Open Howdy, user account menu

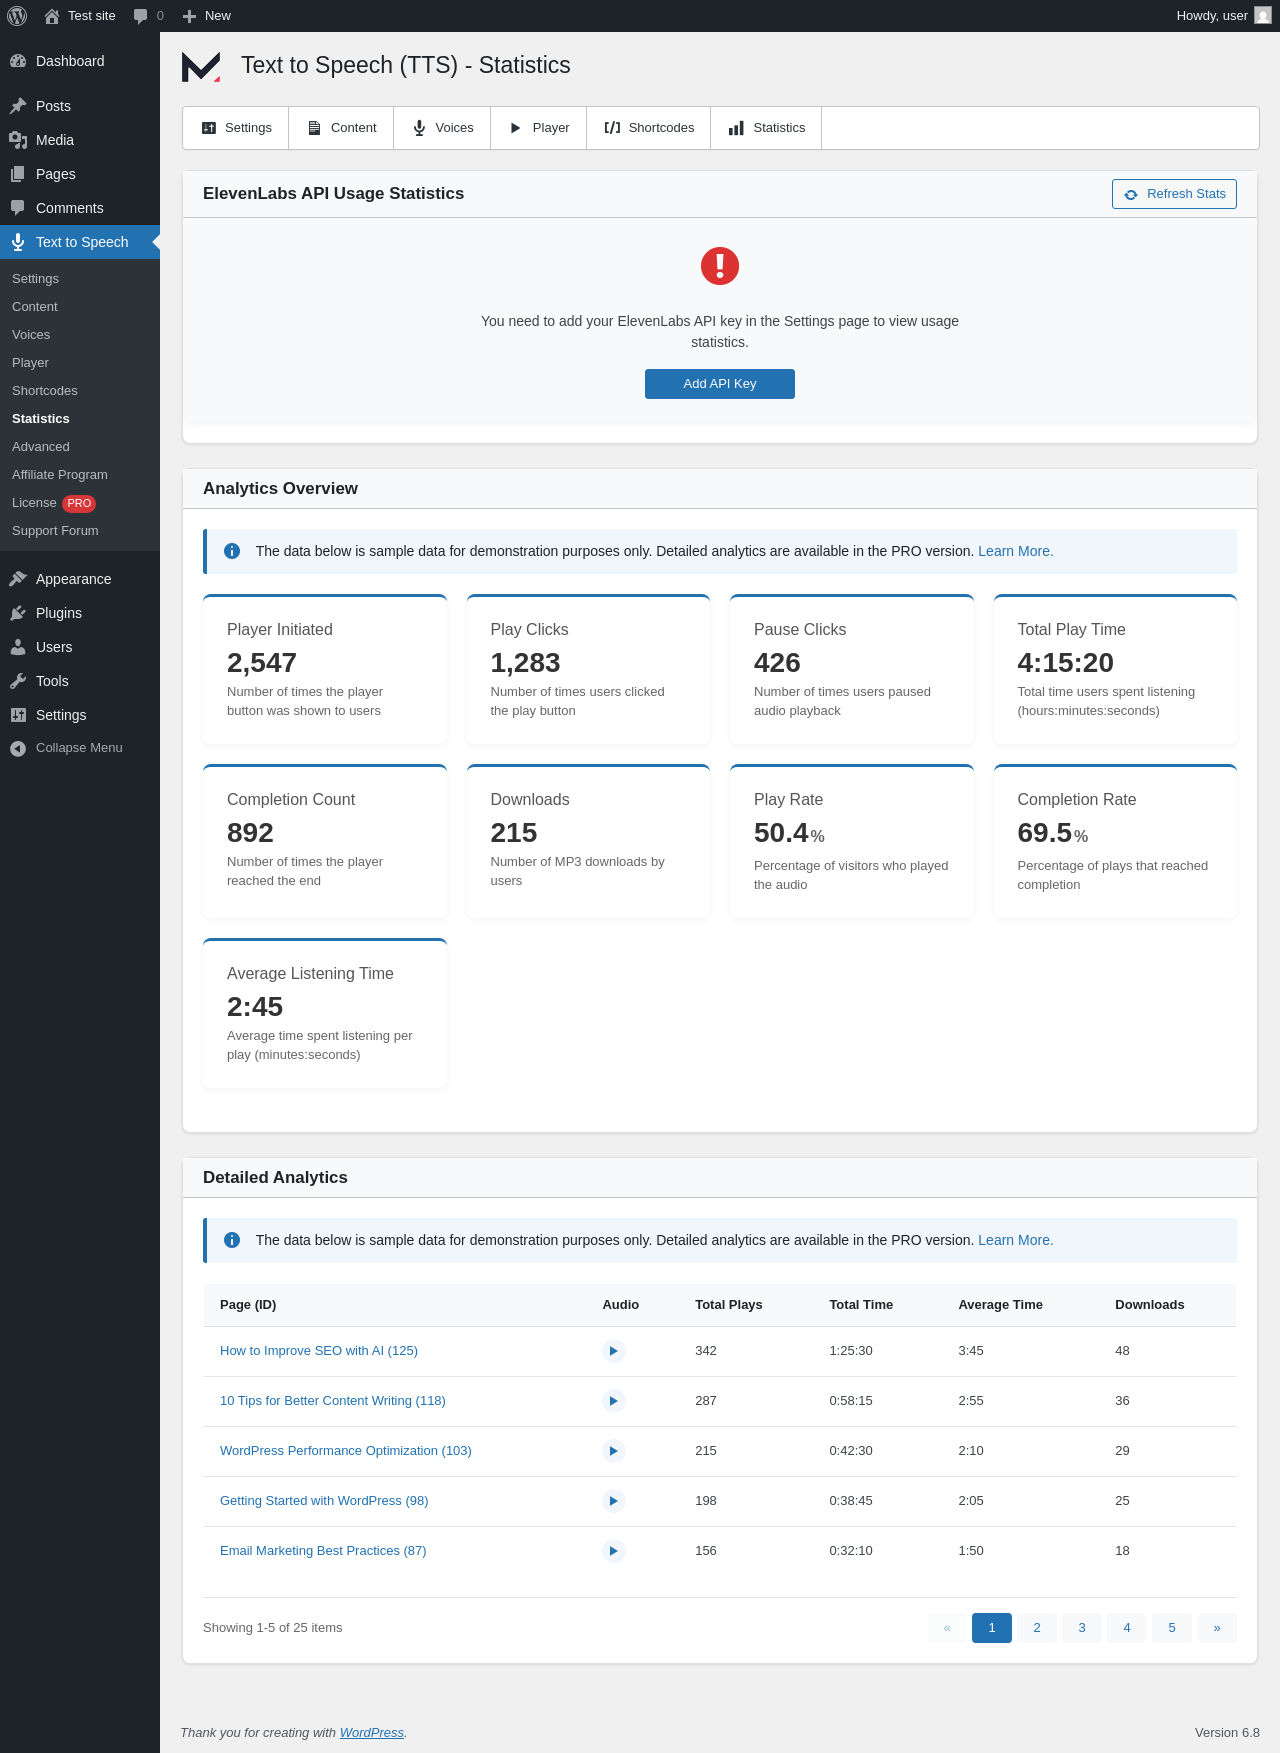(1223, 16)
